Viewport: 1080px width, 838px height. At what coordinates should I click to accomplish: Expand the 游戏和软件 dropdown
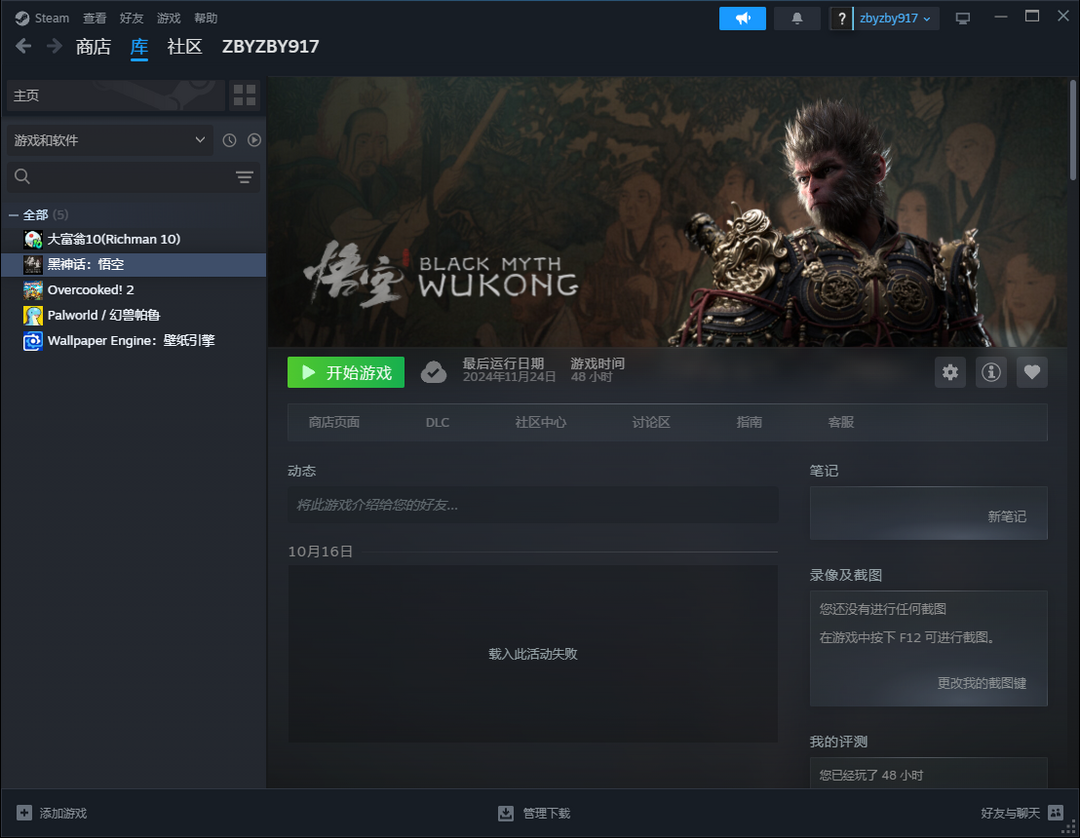click(109, 141)
